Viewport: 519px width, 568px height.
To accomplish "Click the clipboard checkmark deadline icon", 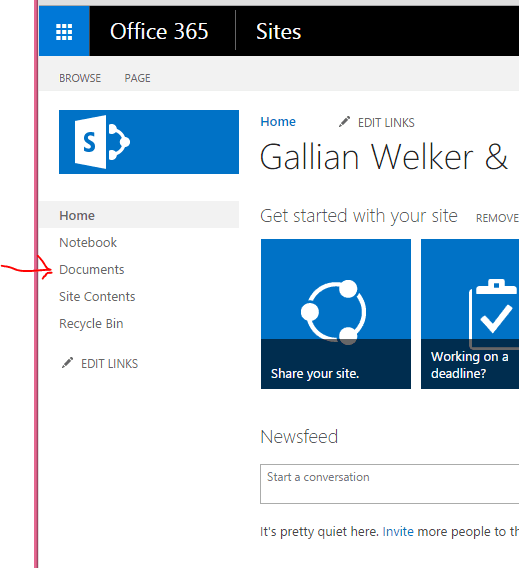I will pos(493,313).
